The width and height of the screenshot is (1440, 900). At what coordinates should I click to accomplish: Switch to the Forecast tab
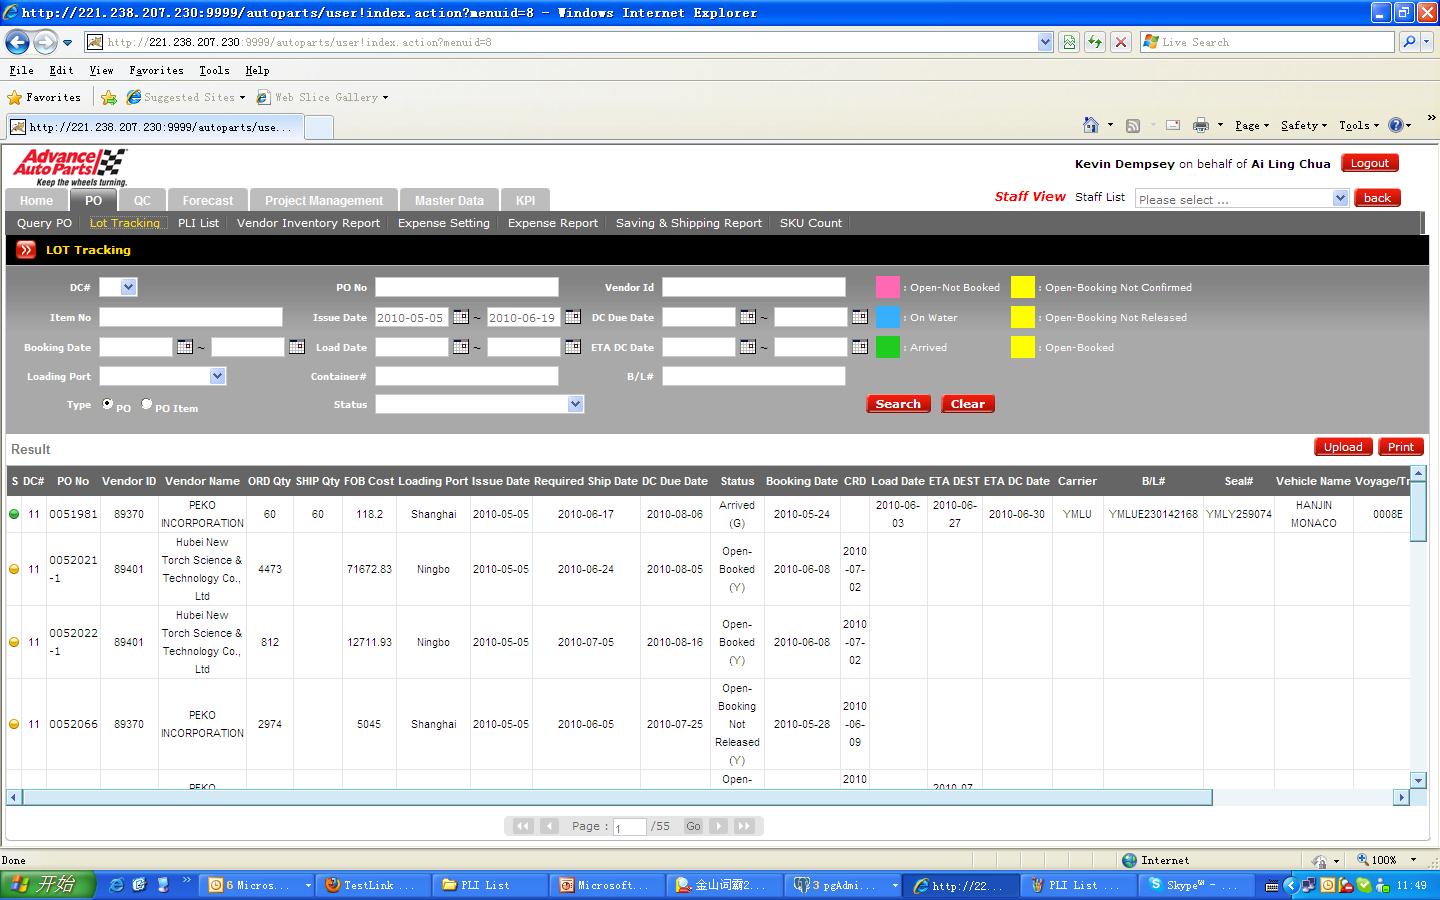[208, 200]
